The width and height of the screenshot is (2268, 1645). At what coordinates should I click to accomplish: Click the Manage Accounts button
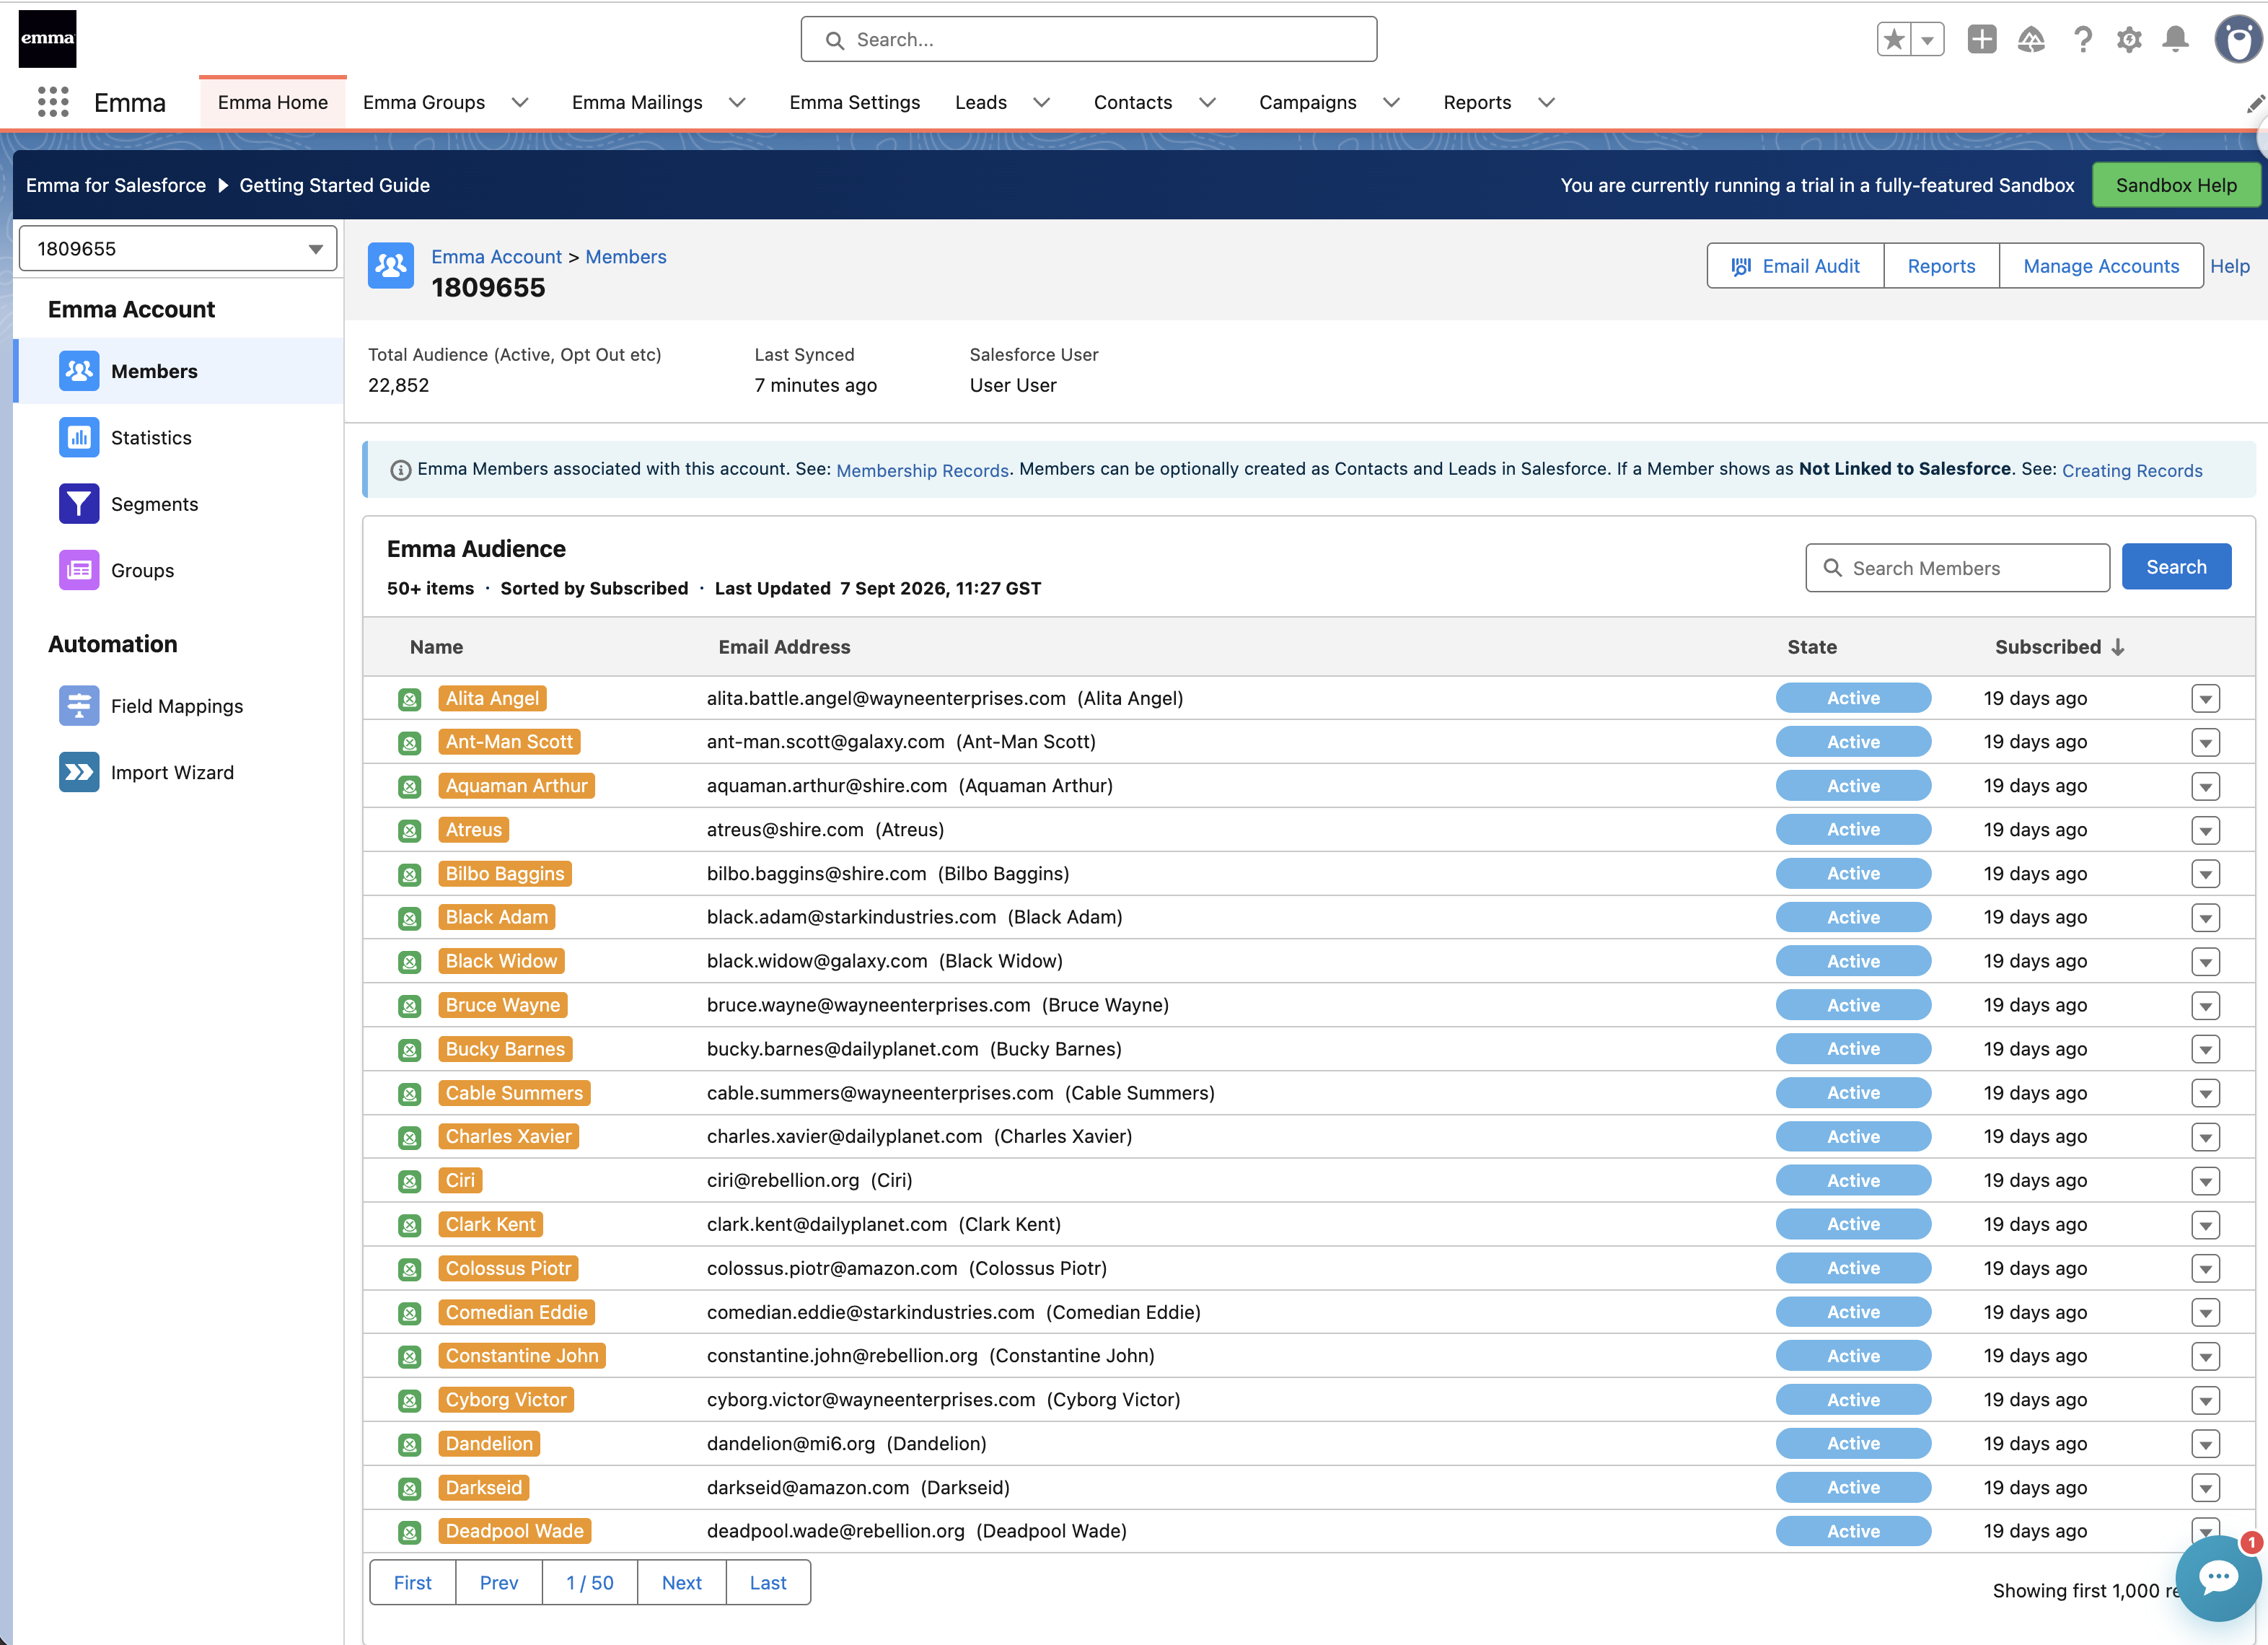[2100, 266]
